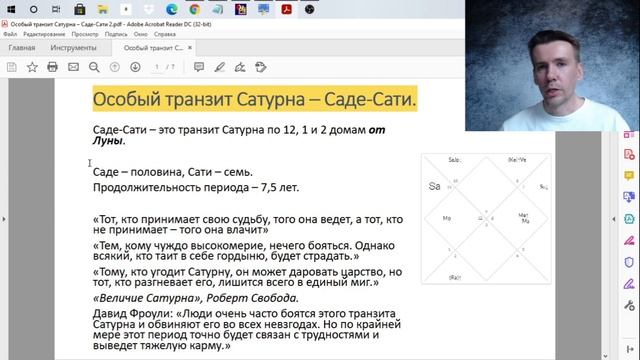640x360 pixels.
Task: Open OBS Studio from taskbar
Action: 309,9
